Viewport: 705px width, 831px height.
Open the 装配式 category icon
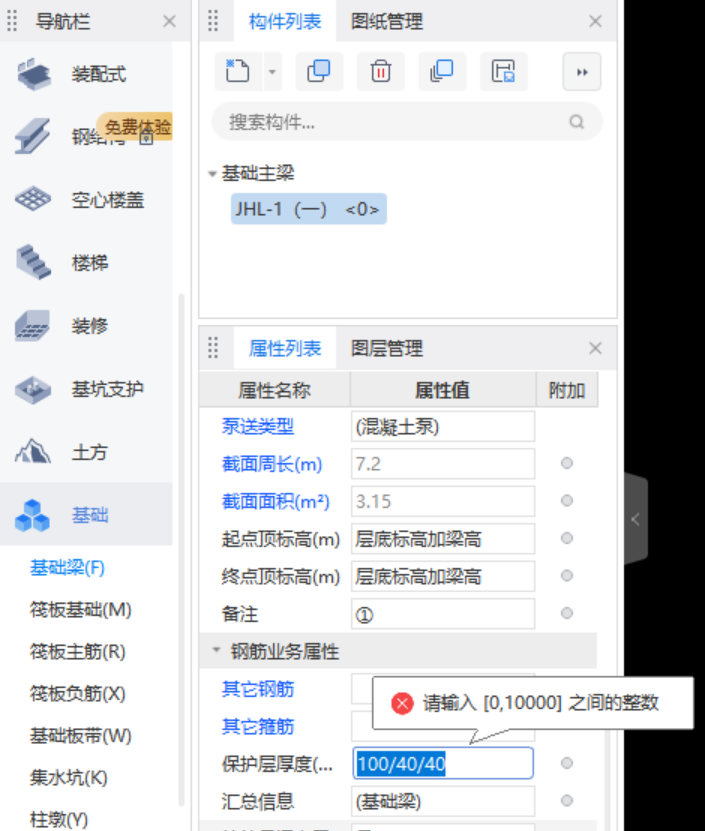tap(33, 74)
